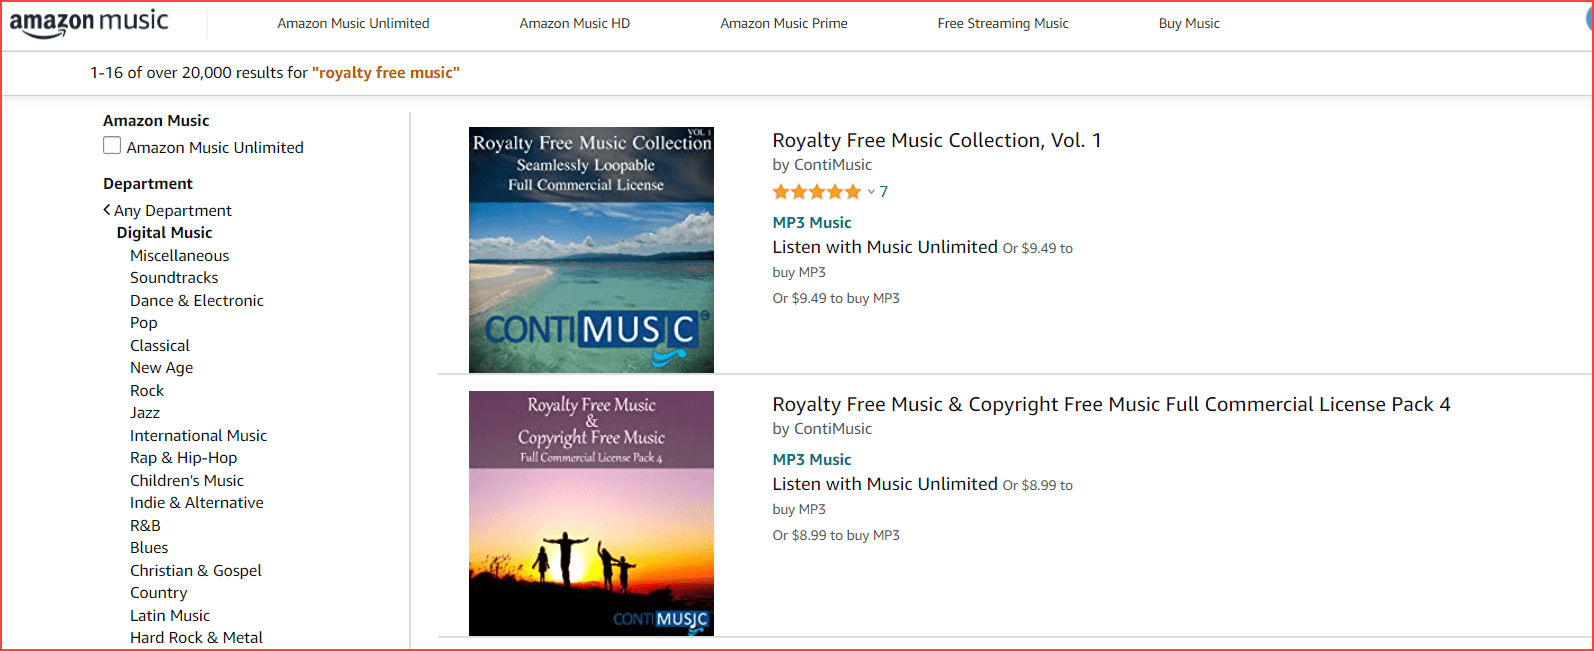Click the Amazon Music logo
This screenshot has height=651, width=1594.
pos(89,23)
